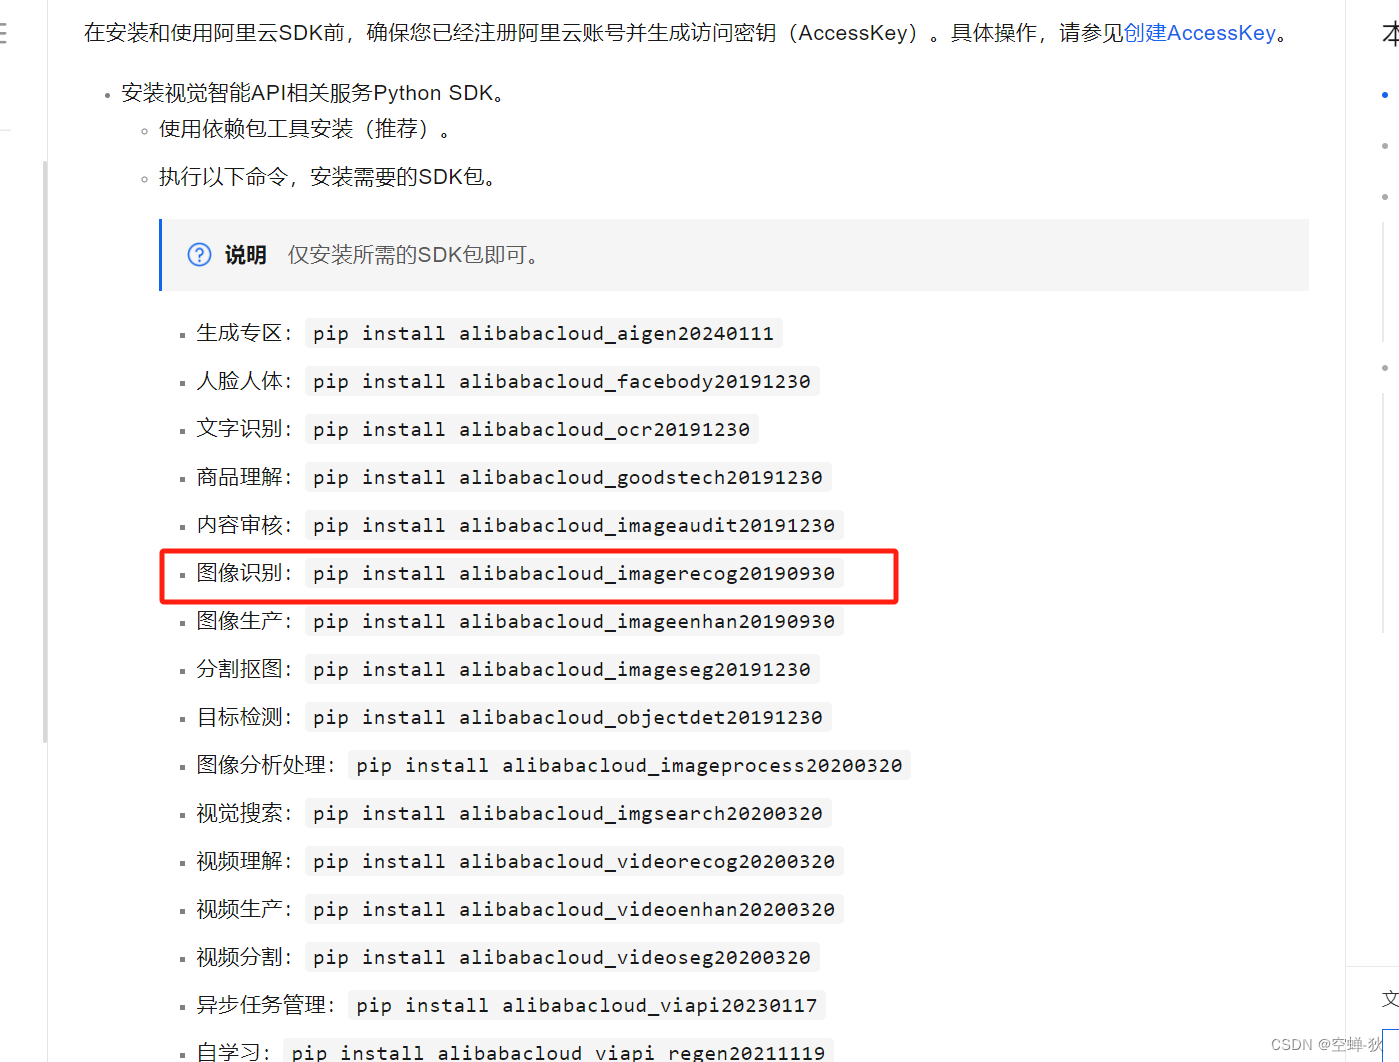The image size is (1399, 1062).
Task: Select the pip install alibabacloud_objectdet20191230 command
Action: tap(568, 717)
